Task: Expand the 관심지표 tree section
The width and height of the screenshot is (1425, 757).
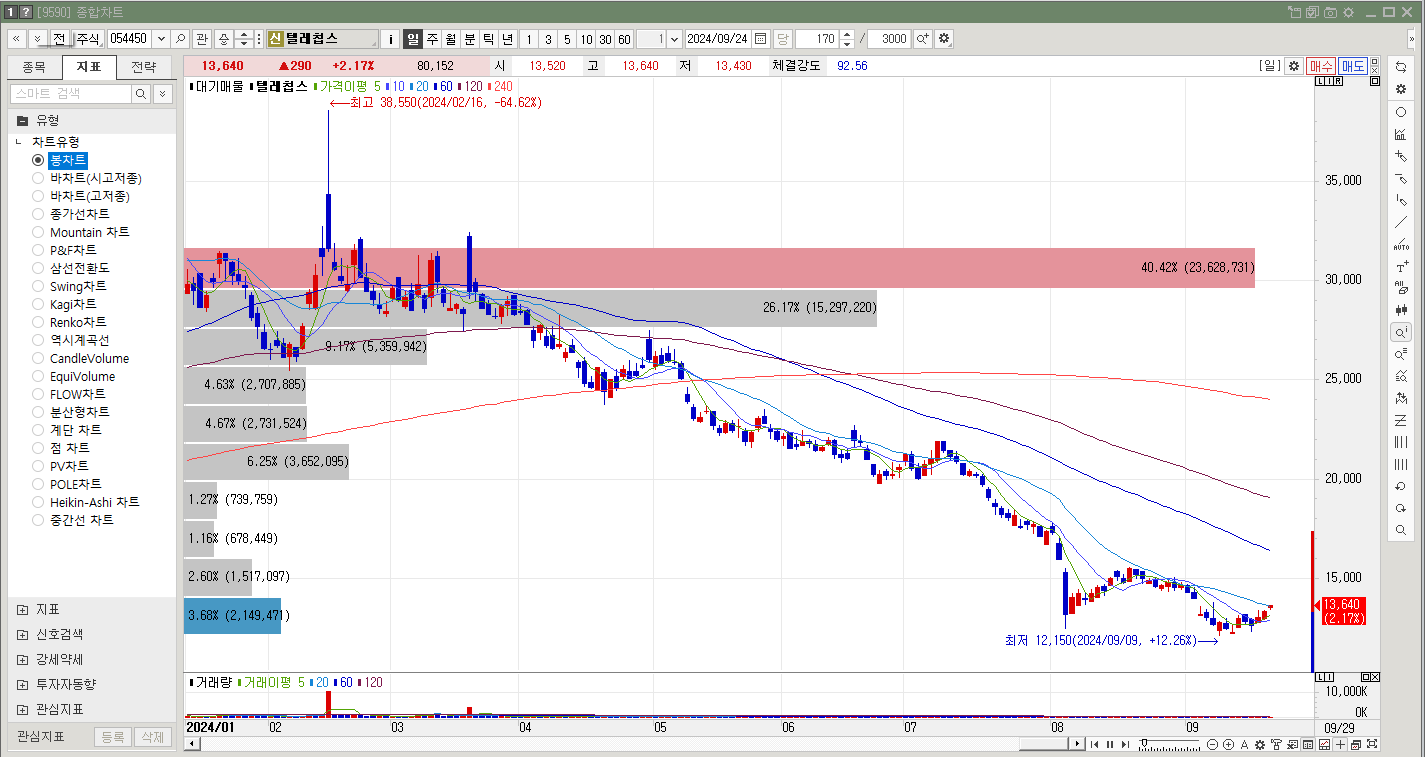Action: 22,709
